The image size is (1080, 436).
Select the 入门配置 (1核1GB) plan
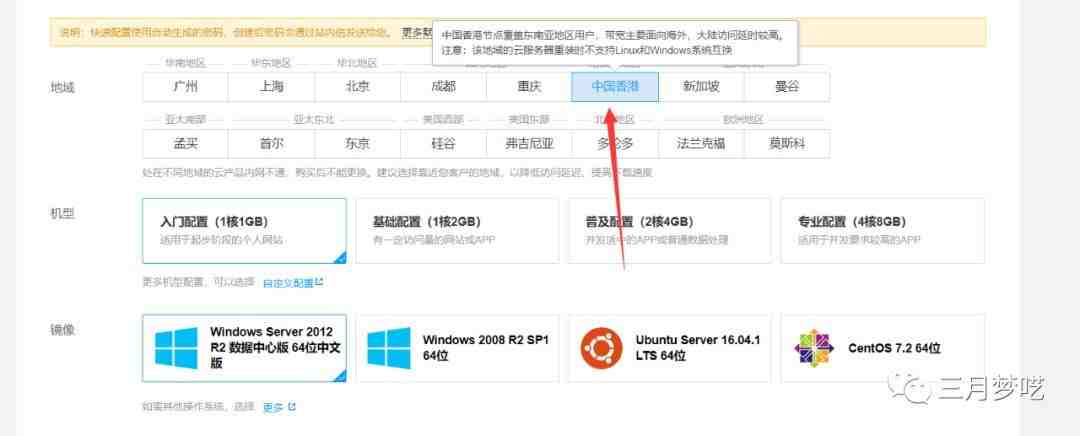pos(244,231)
